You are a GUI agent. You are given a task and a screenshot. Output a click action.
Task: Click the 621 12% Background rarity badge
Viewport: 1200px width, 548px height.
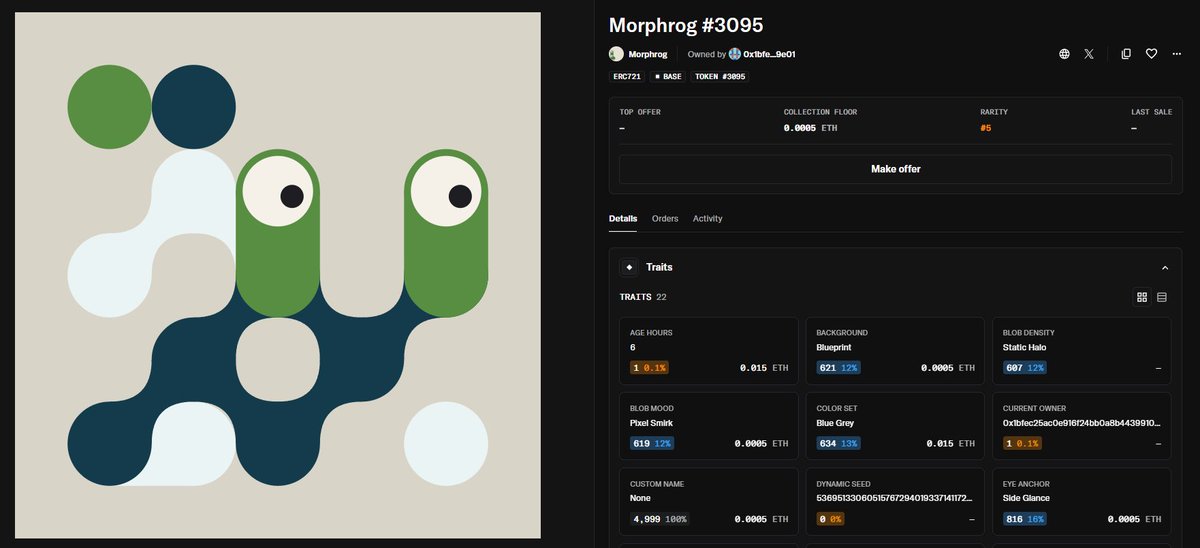click(x=838, y=368)
